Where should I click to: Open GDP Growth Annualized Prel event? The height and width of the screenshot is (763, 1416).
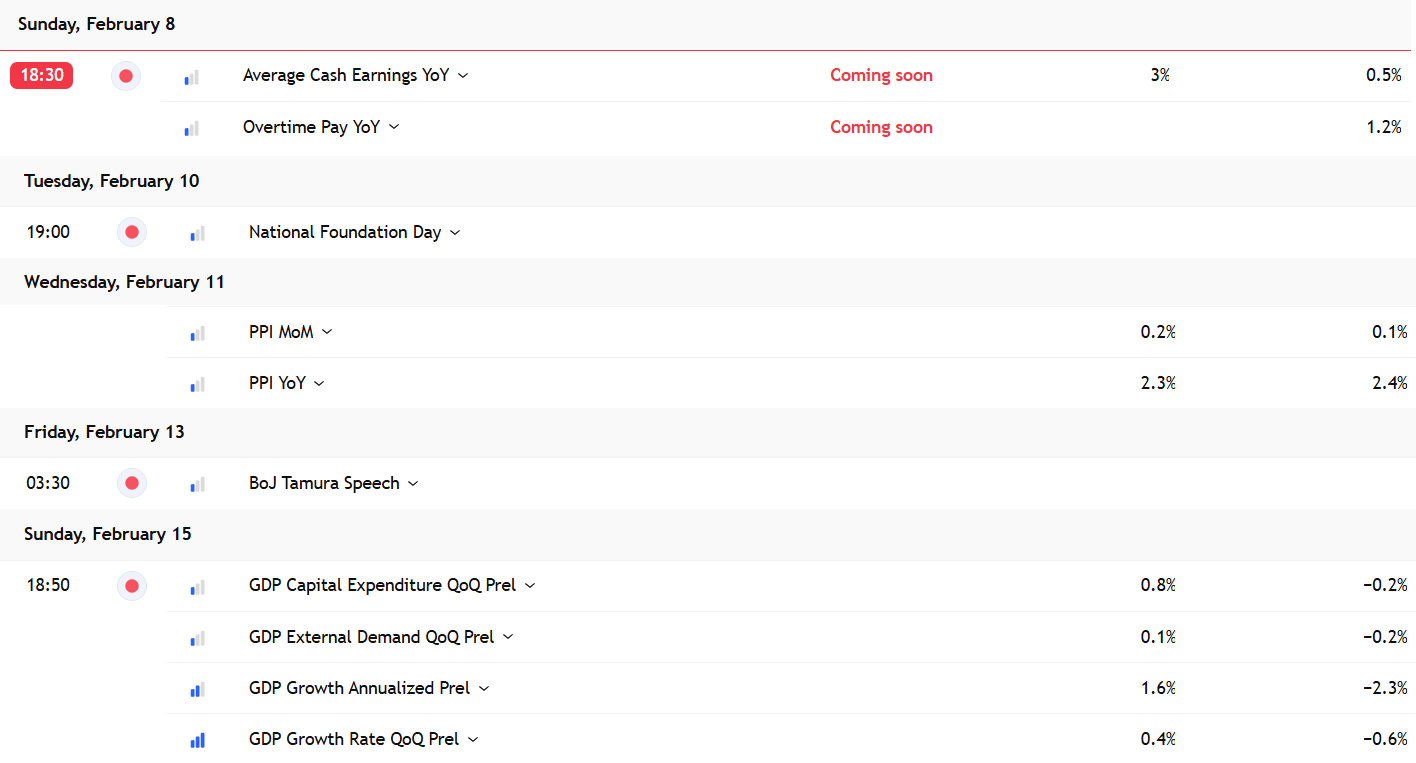(360, 688)
